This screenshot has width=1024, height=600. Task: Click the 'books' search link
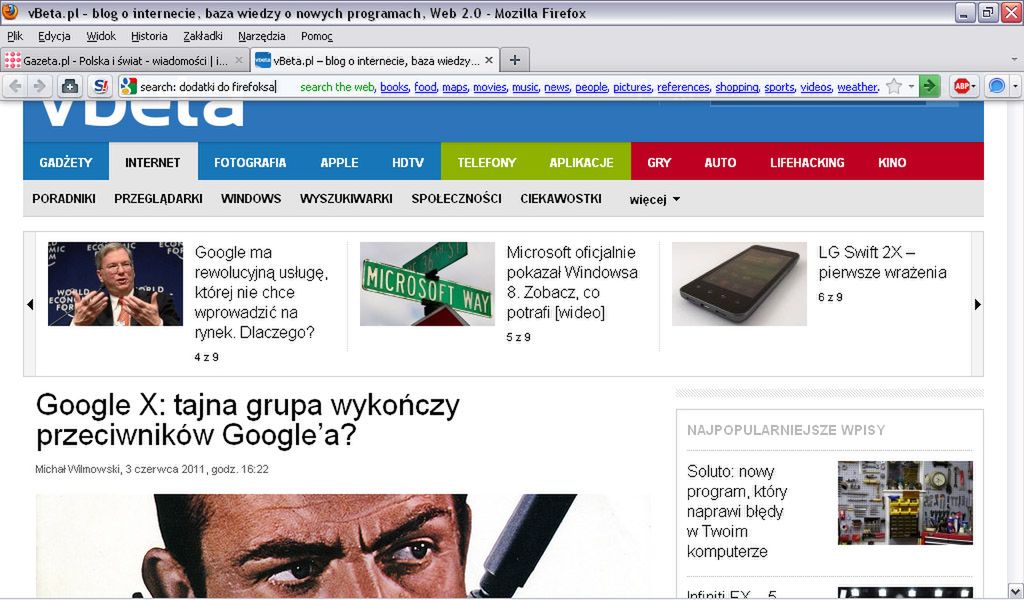pyautogui.click(x=394, y=87)
